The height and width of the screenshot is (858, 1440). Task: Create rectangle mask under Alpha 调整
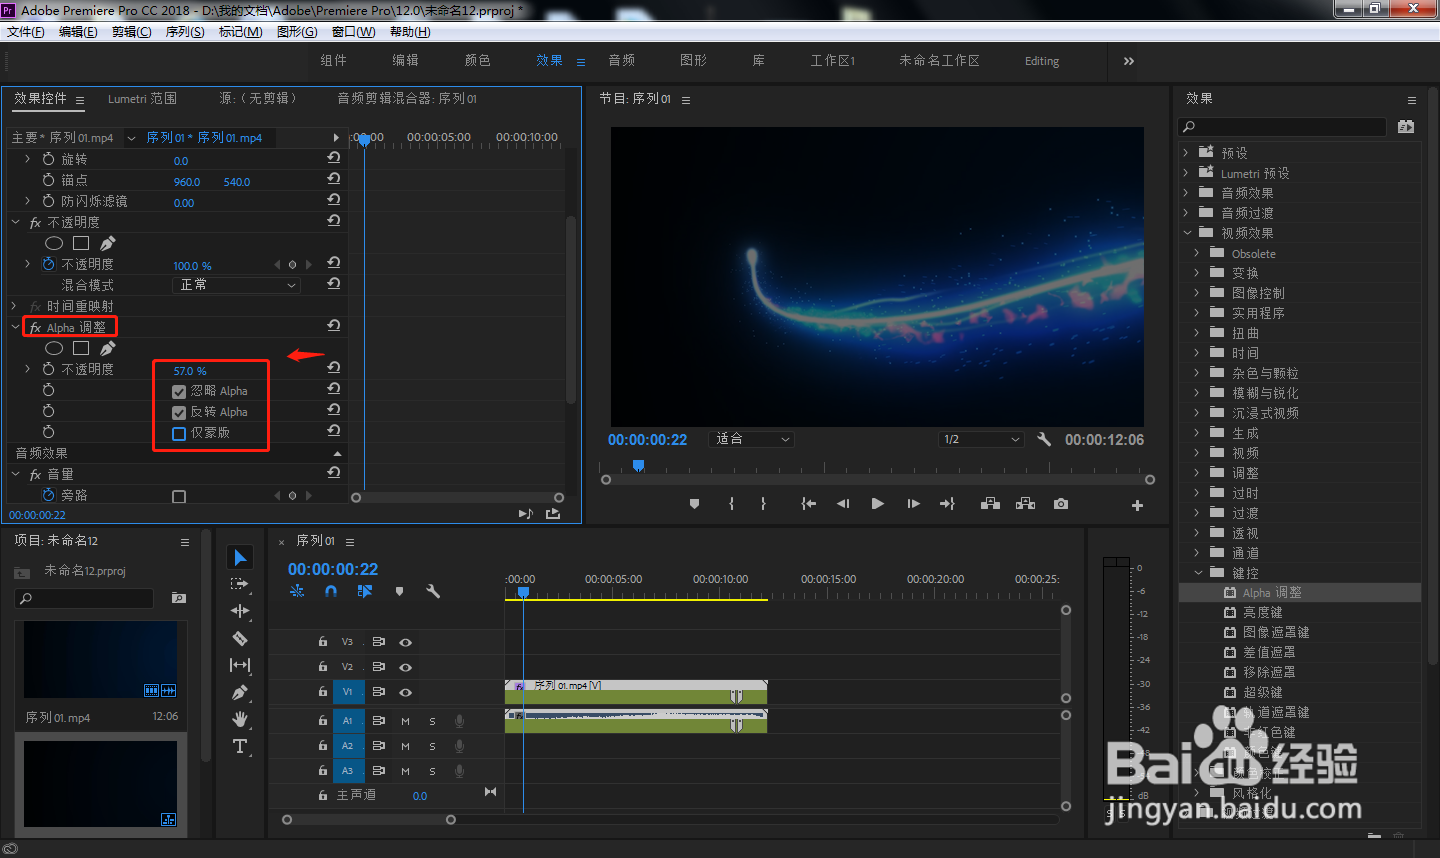pos(81,348)
